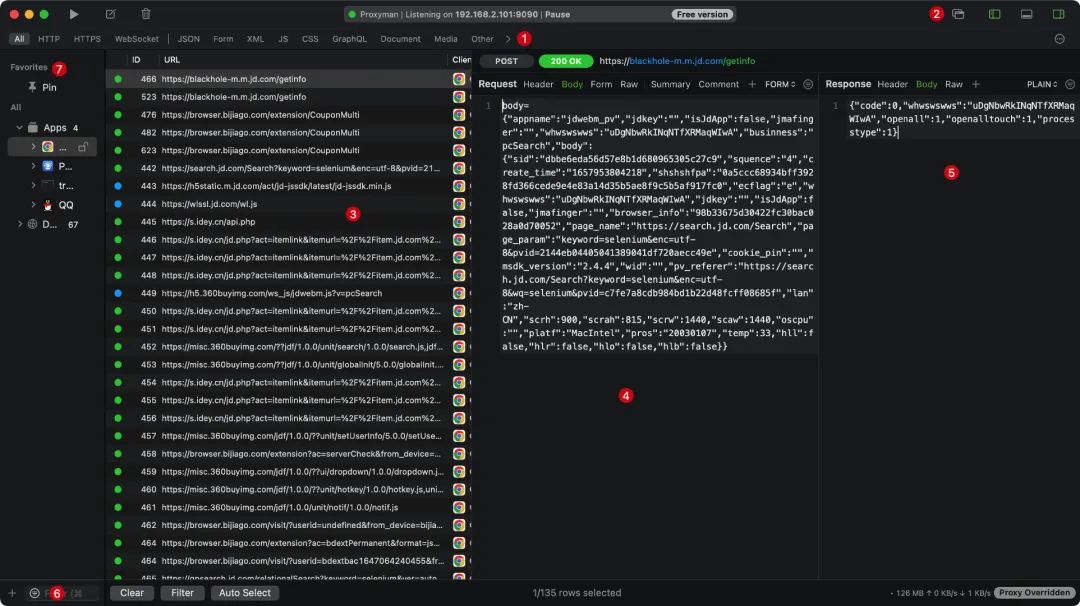The width and height of the screenshot is (1080, 606).
Task: Click the blue status dot of request 443
Action: click(x=118, y=186)
